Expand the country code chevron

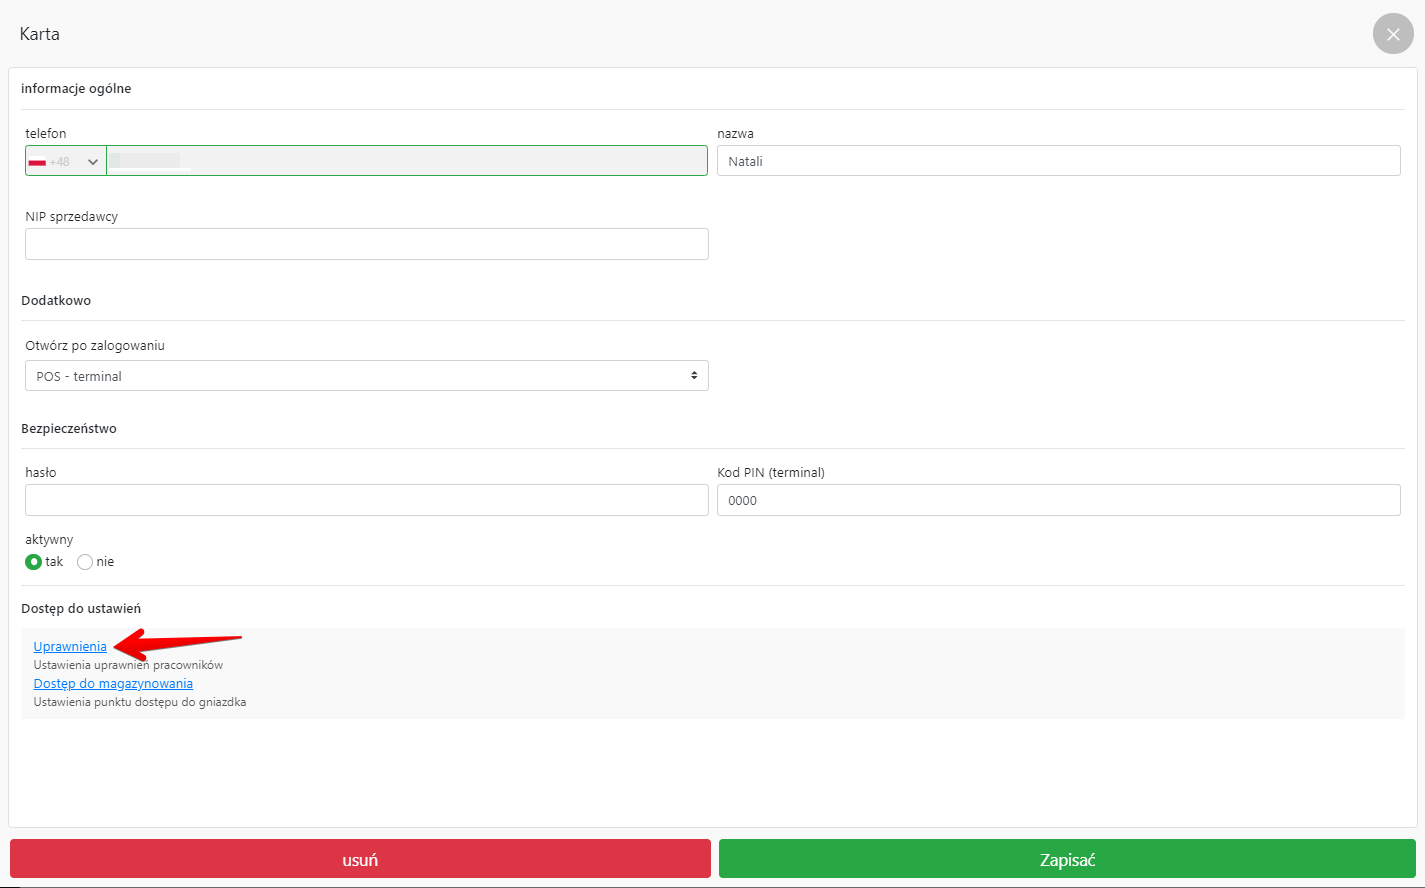pos(93,162)
